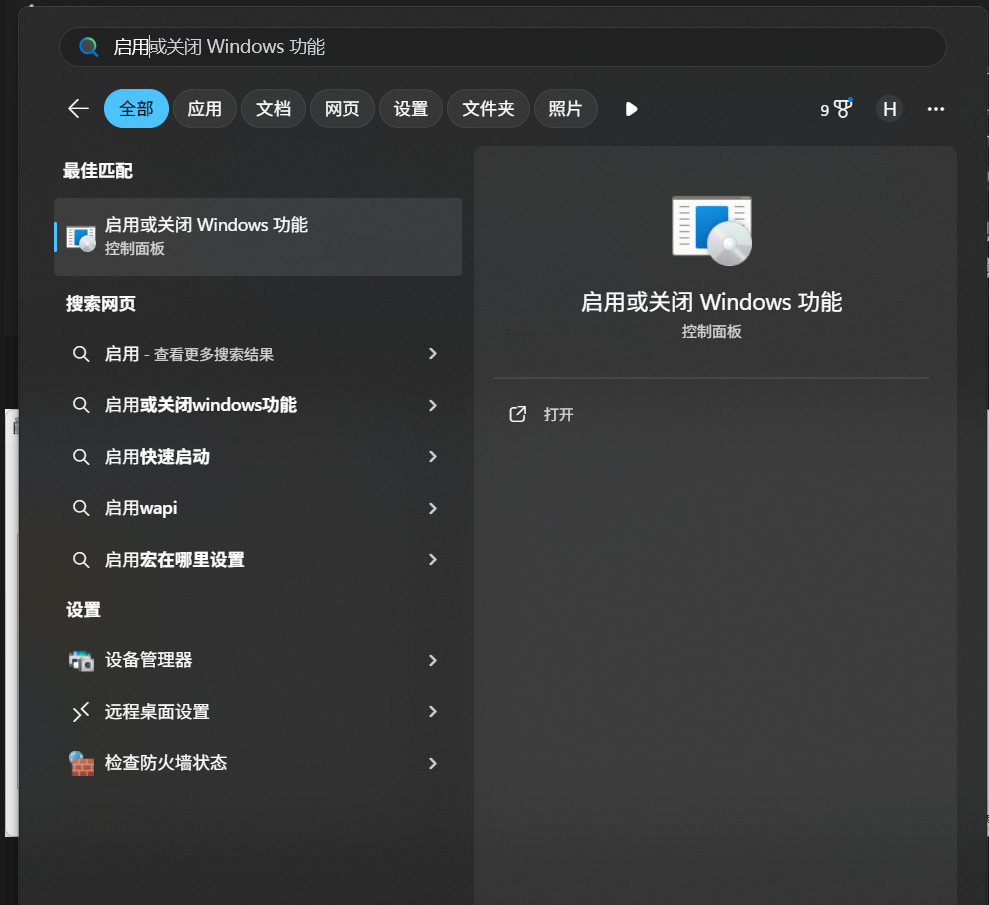
Task: Open web suggestion 启用wapi
Action: (258, 508)
